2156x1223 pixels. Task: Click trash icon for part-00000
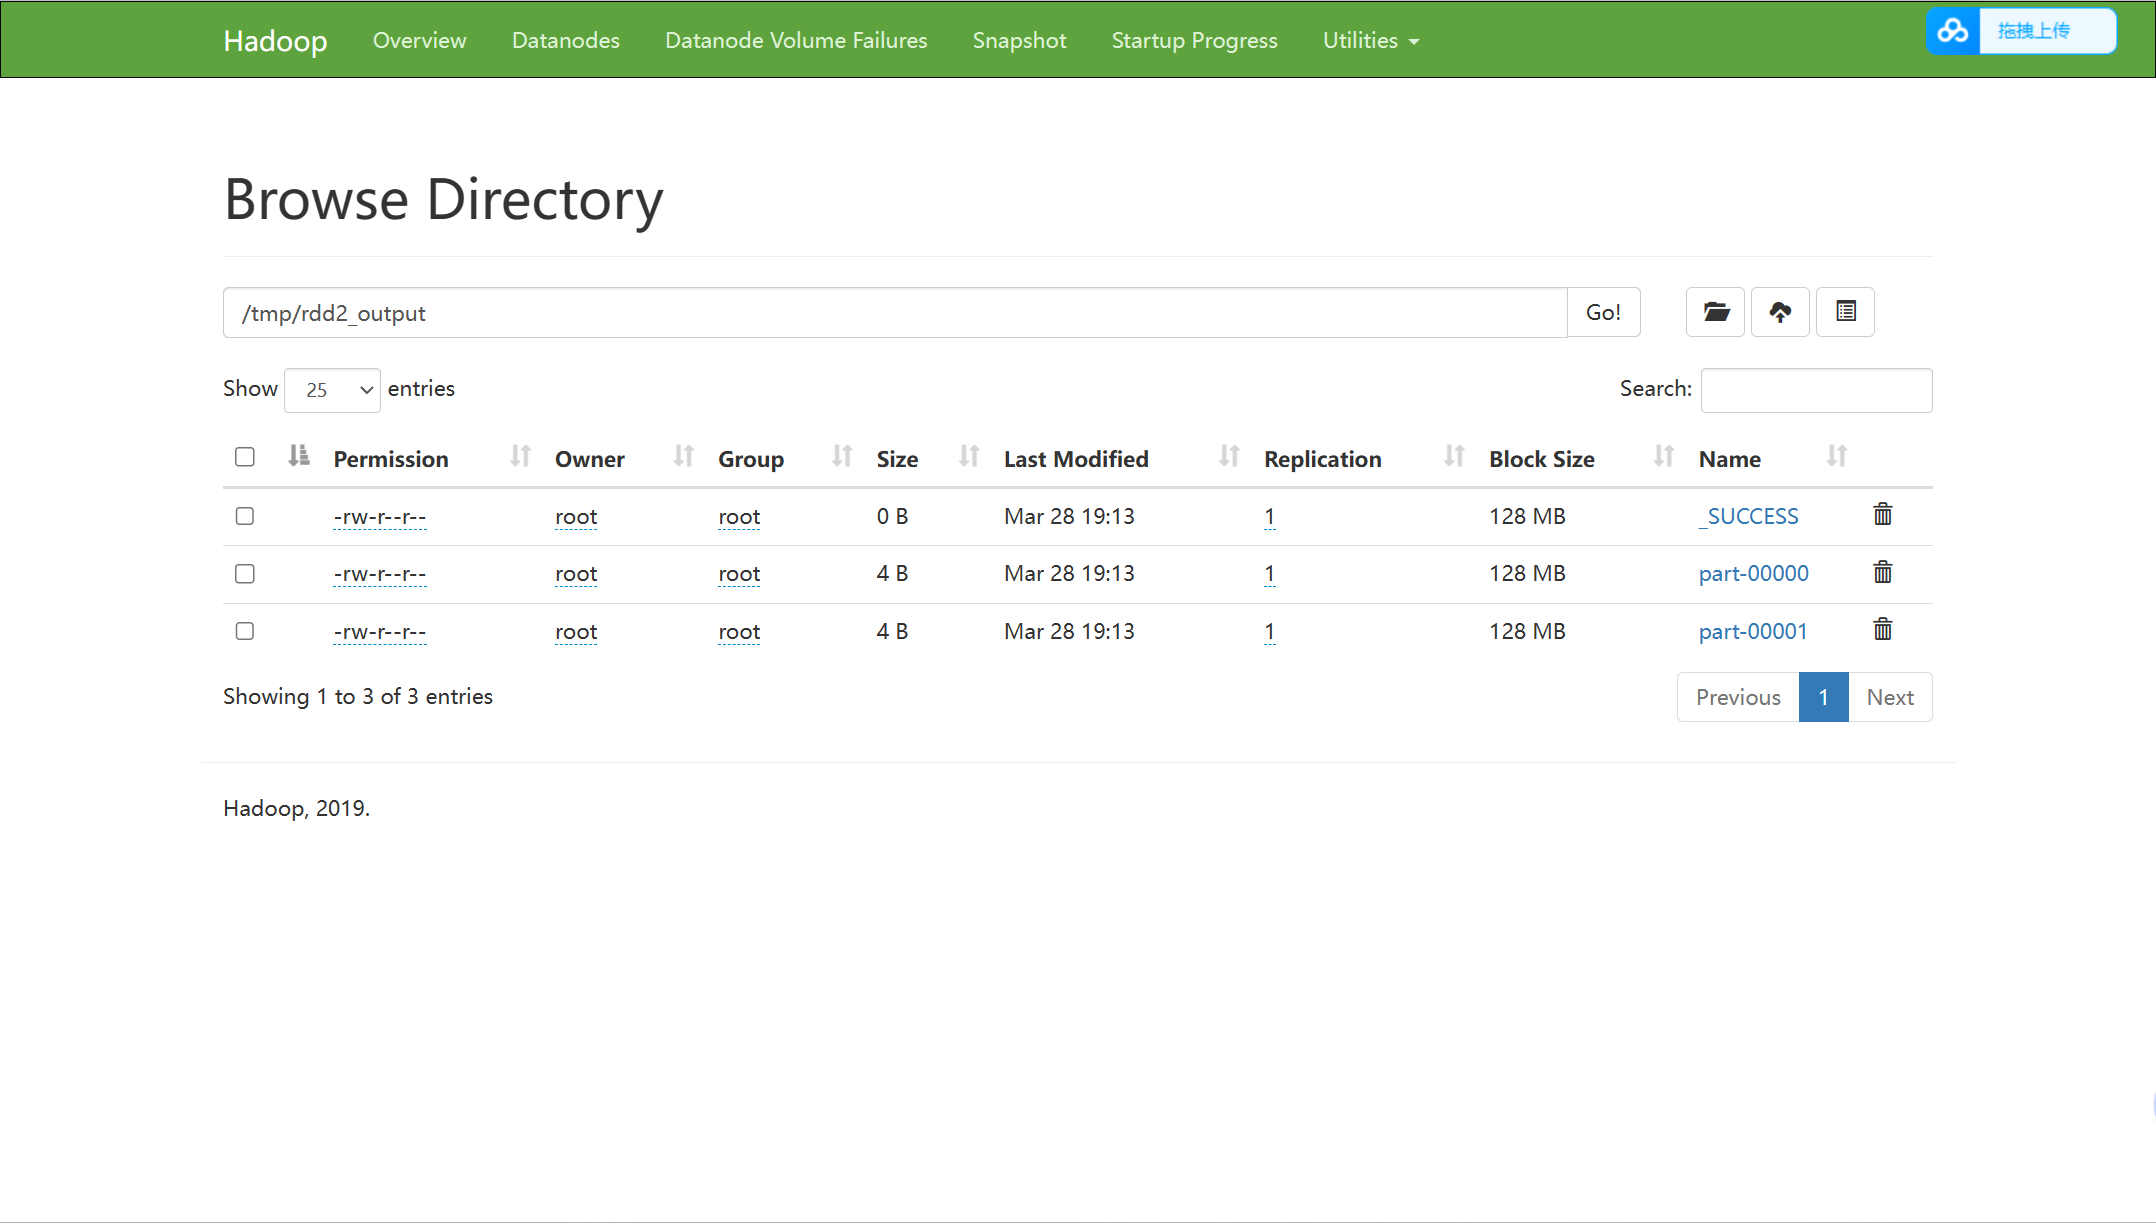[x=1882, y=573]
